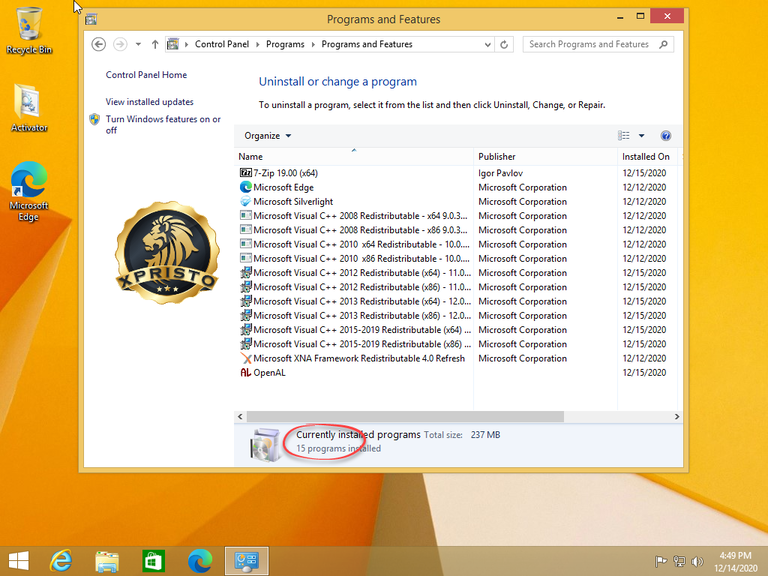Click Programs and Features breadcrumb
Screen dimensions: 768x576
pyautogui.click(x=367, y=44)
